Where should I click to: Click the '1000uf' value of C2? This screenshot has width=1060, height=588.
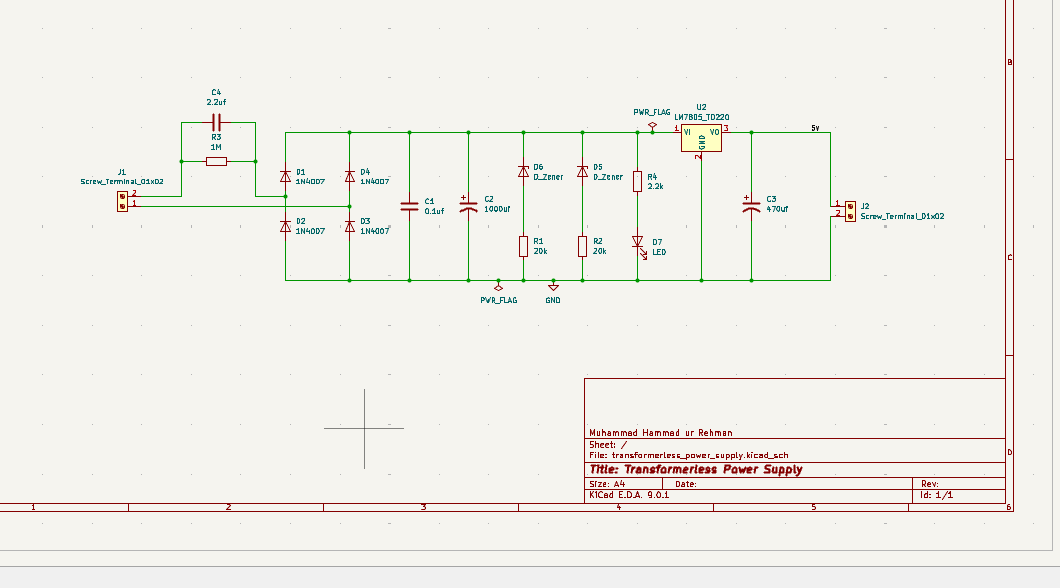(498, 210)
